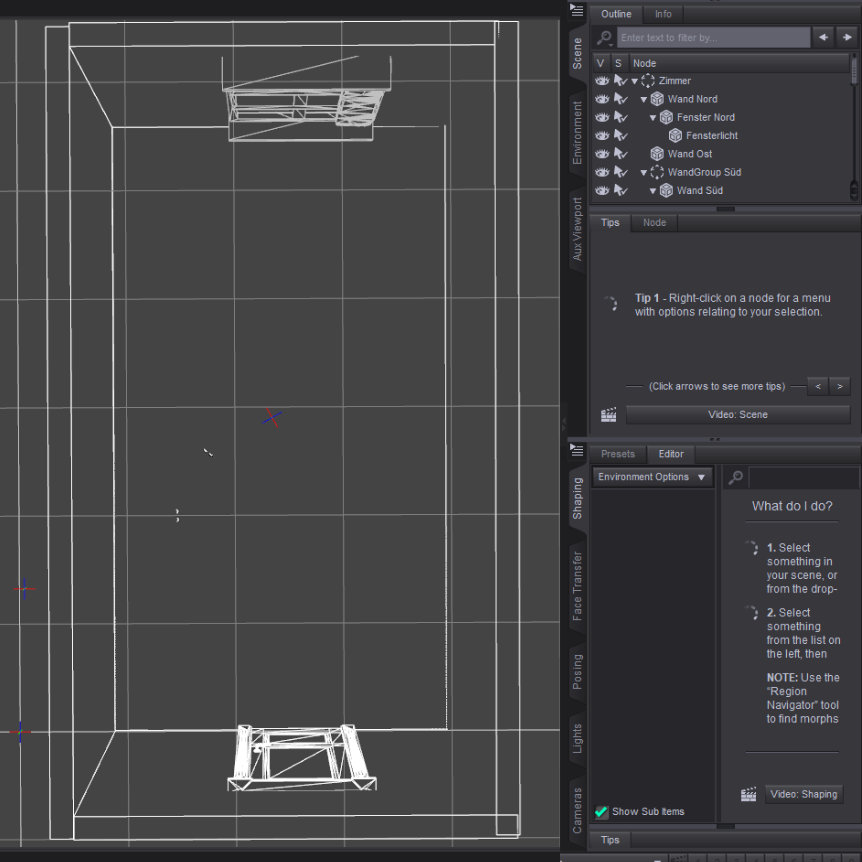Uncheck the Show Sub Items checkbox

pyautogui.click(x=602, y=812)
